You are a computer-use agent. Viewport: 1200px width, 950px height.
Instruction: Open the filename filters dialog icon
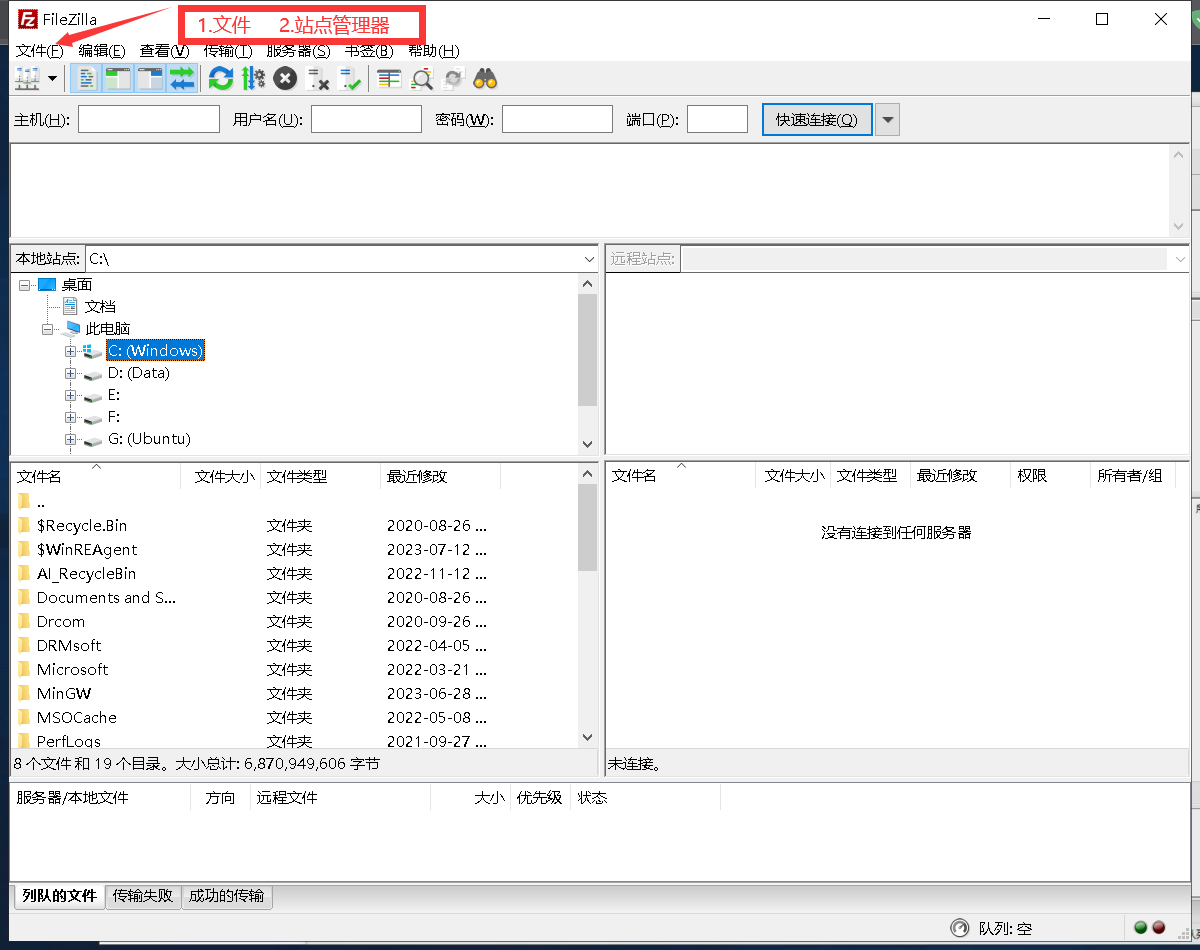(x=389, y=78)
